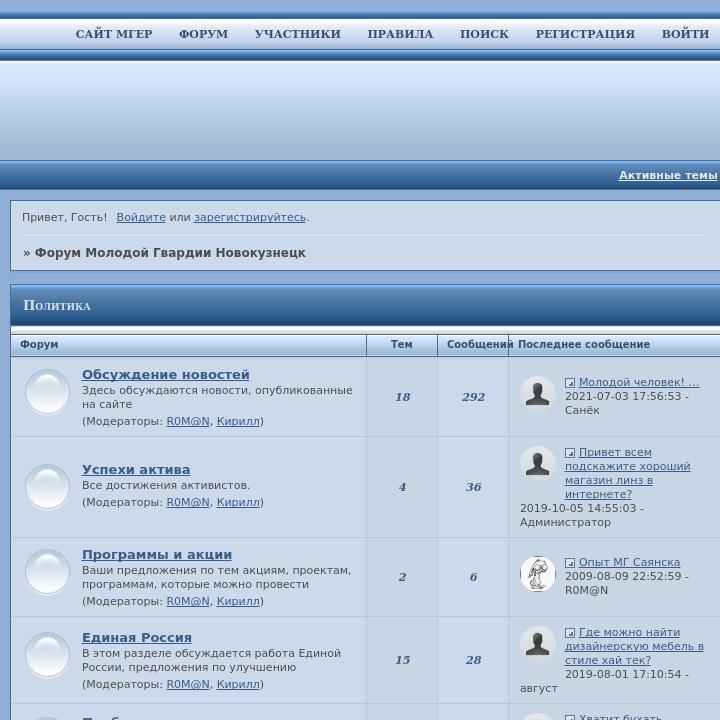Click the зарегистрируйтесь link
This screenshot has width=720, height=720.
click(x=250, y=217)
